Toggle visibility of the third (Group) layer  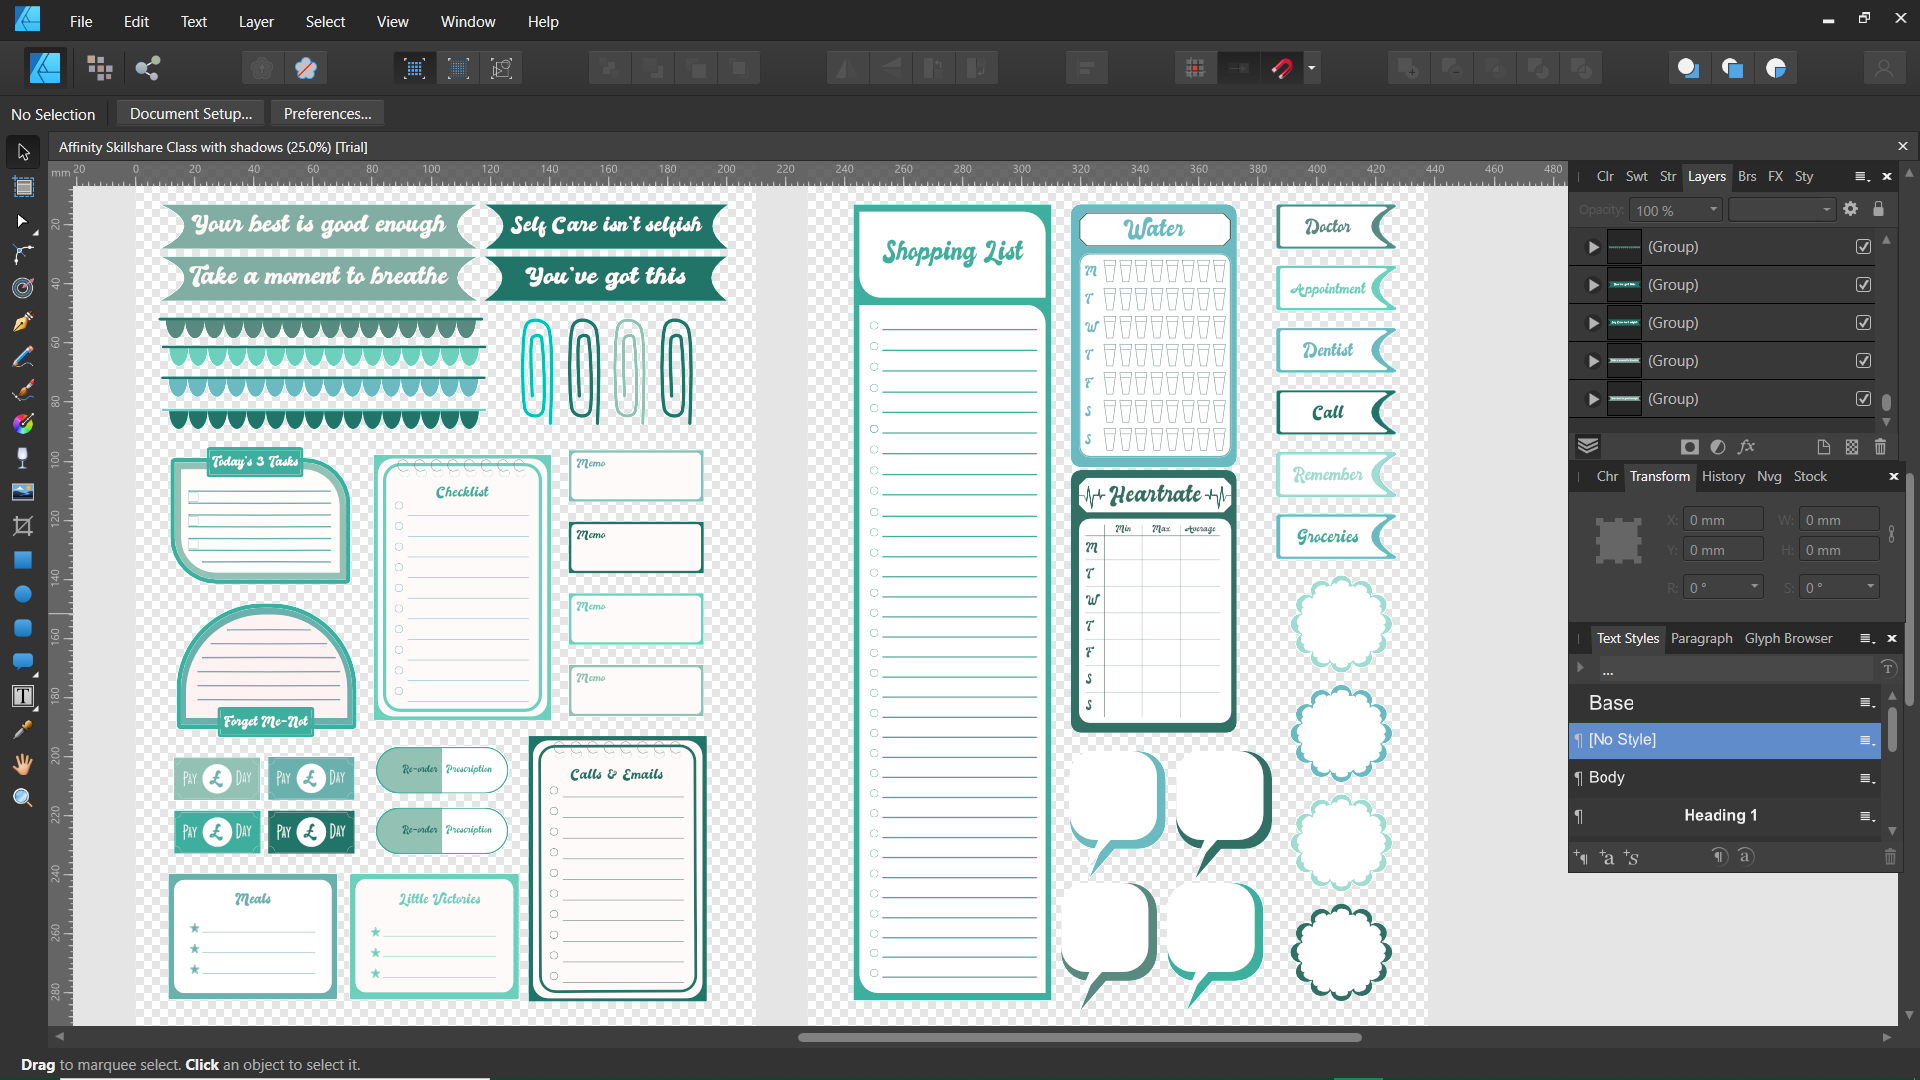pos(1863,323)
